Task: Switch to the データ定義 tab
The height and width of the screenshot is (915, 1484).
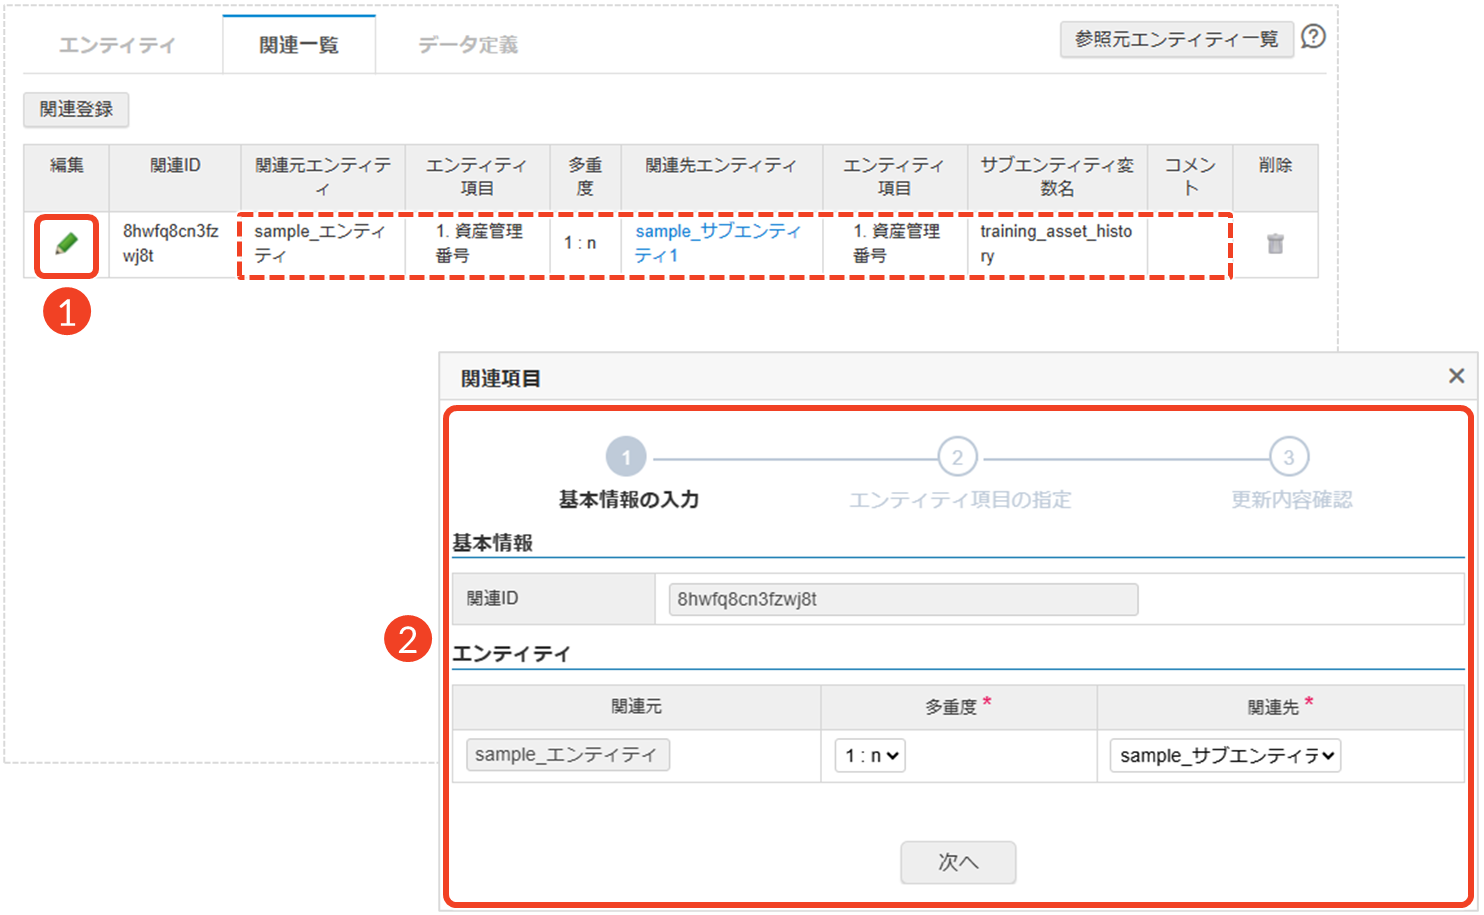Action: [468, 45]
